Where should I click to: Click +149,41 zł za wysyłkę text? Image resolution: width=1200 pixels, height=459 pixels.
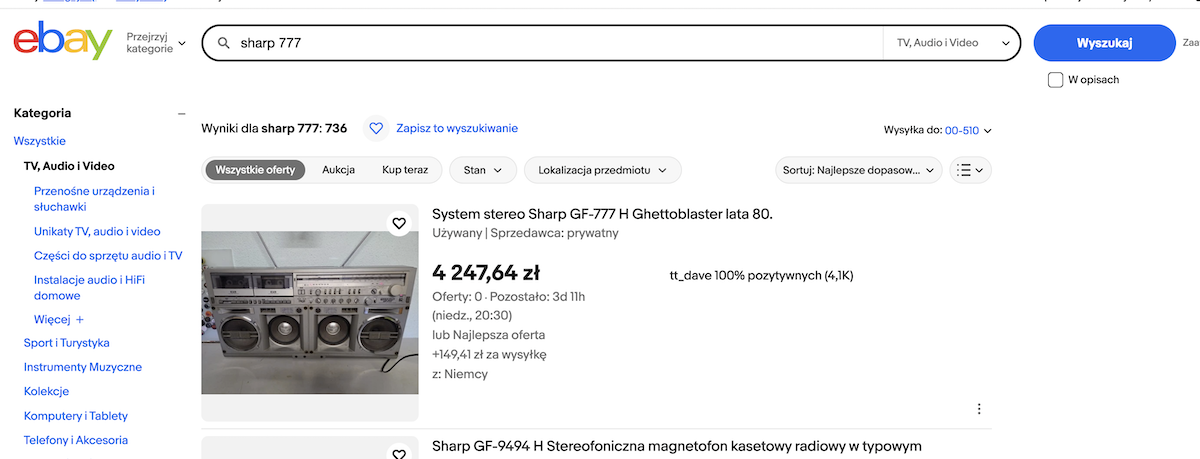pyautogui.click(x=489, y=354)
